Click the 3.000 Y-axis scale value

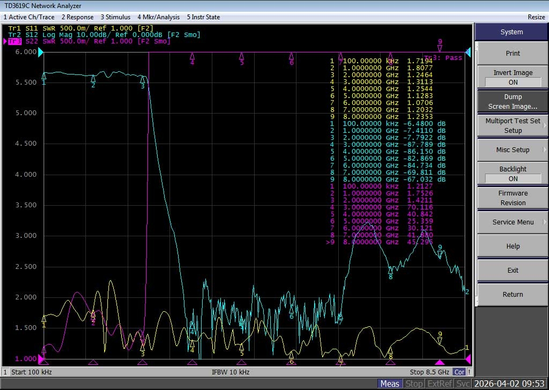point(26,236)
